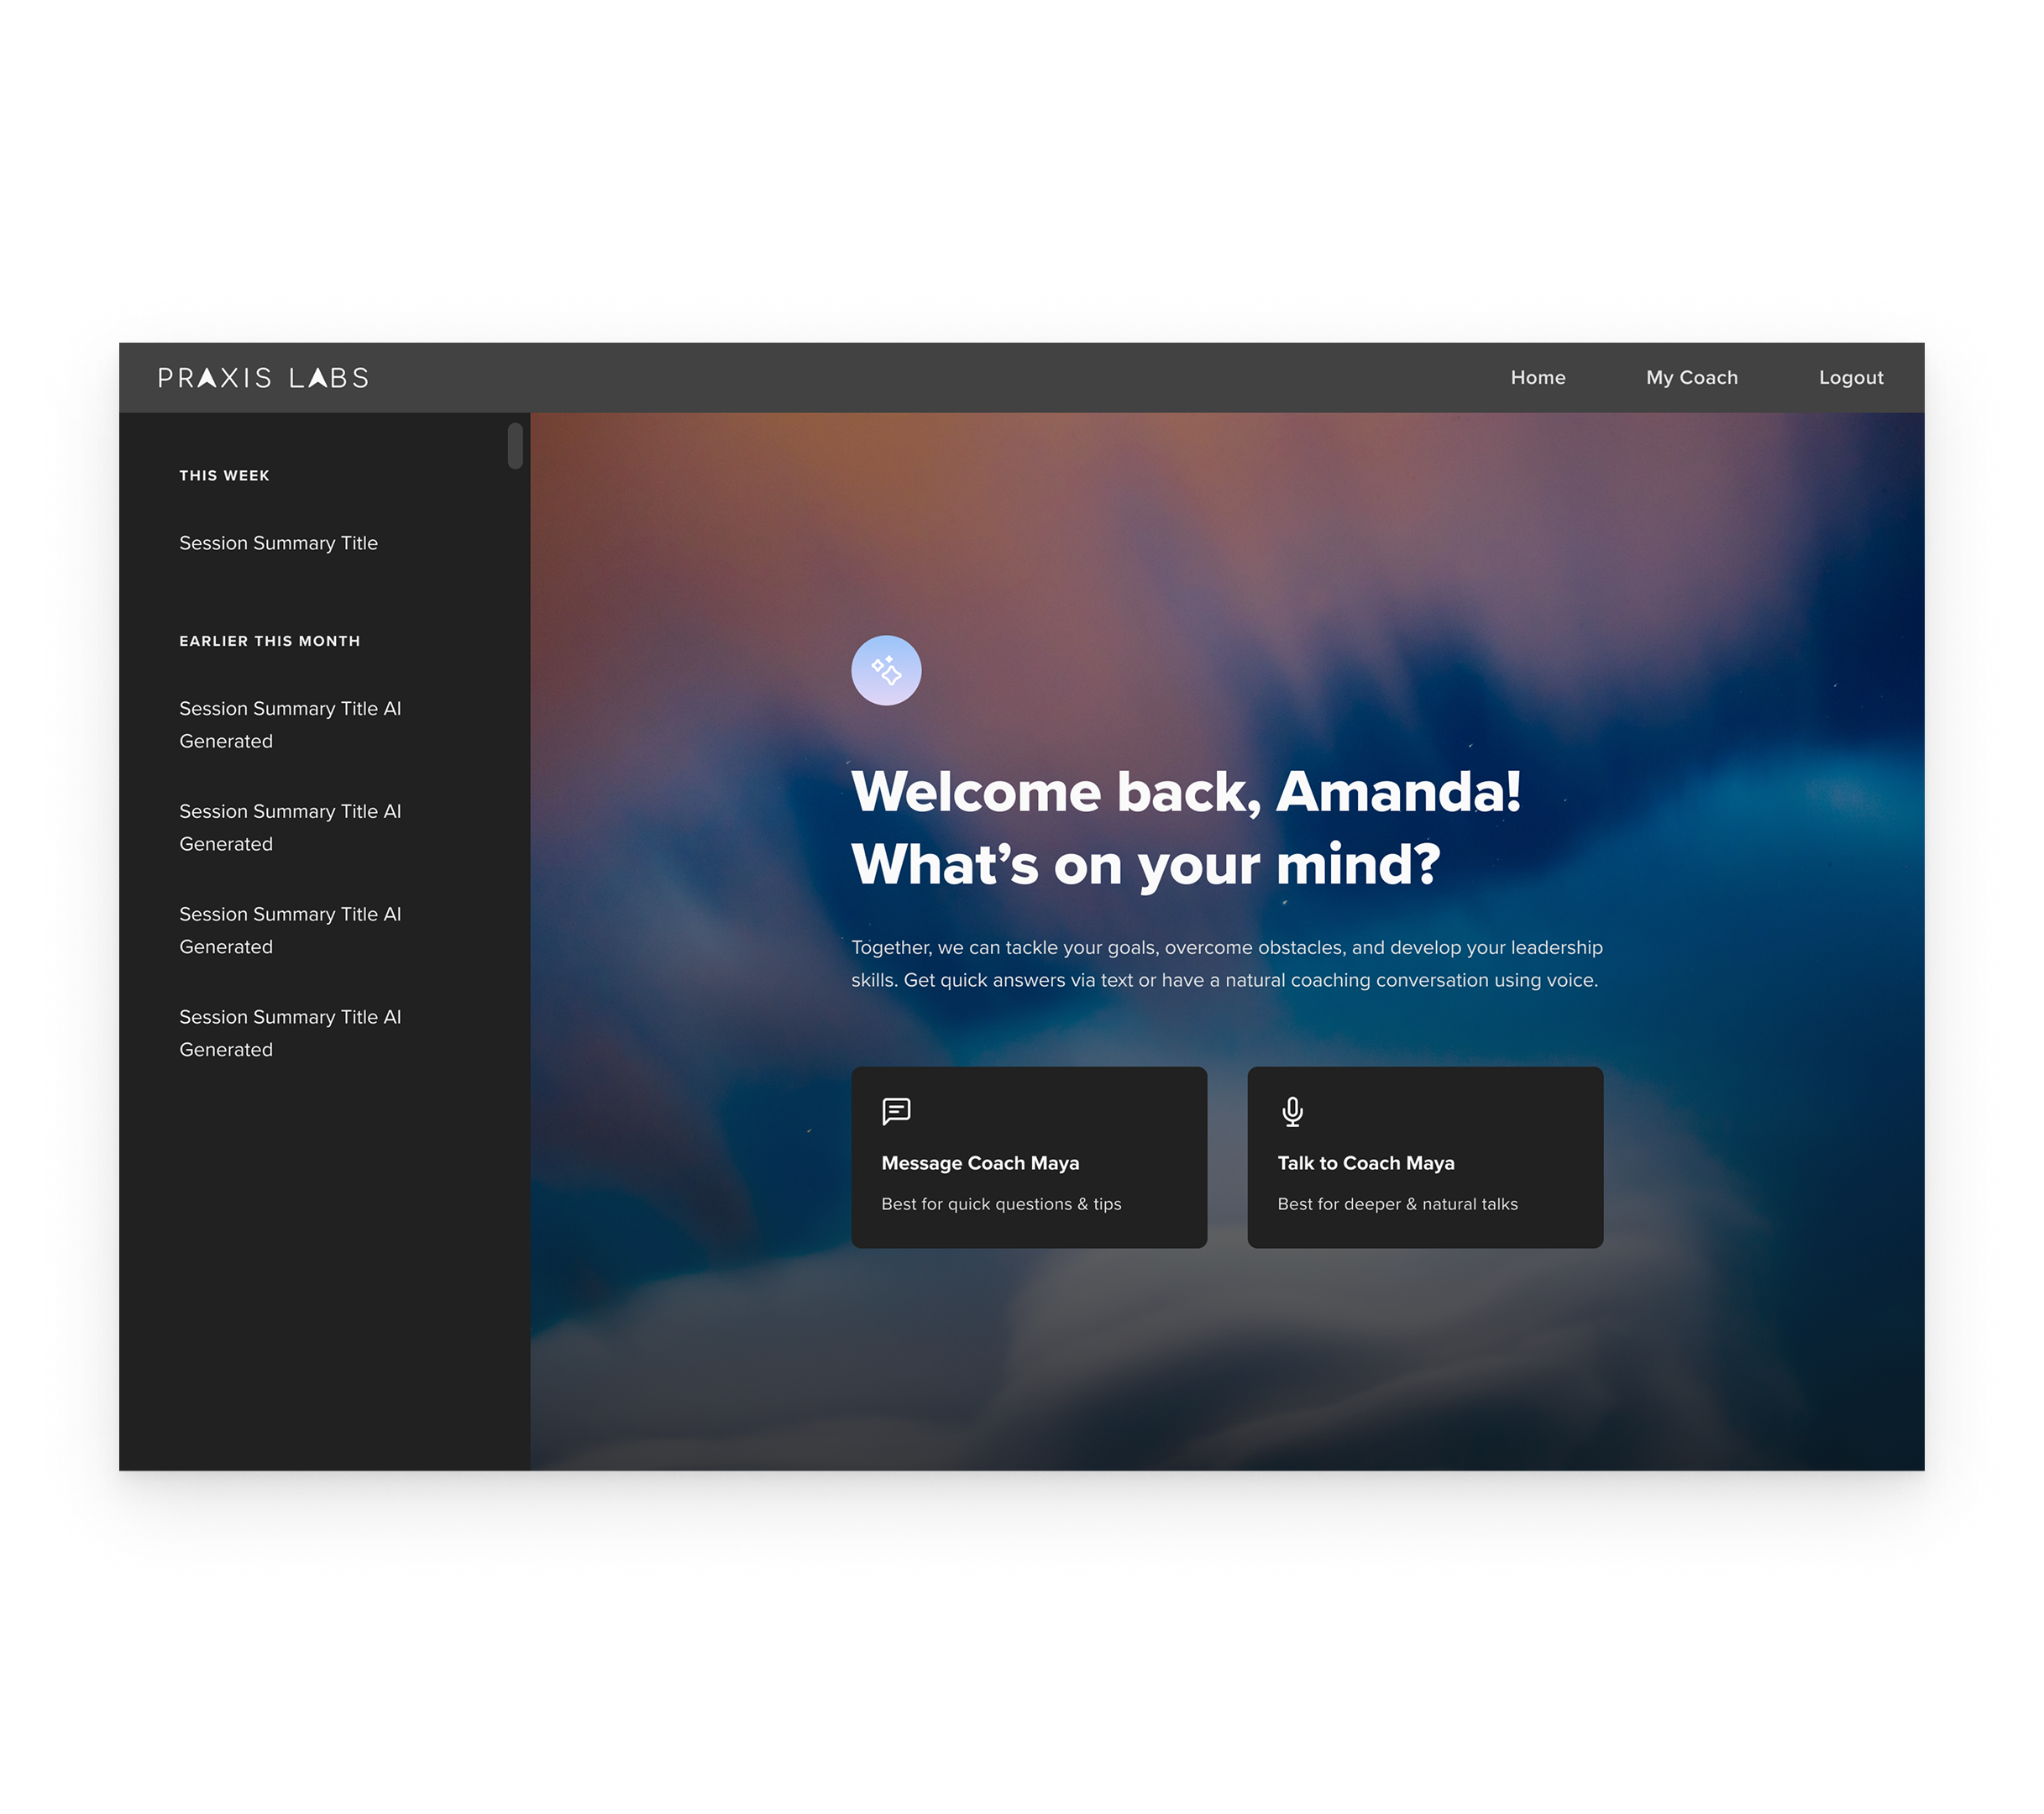
Task: Select the Talk to Coach Maya title
Action: pos(1365,1163)
